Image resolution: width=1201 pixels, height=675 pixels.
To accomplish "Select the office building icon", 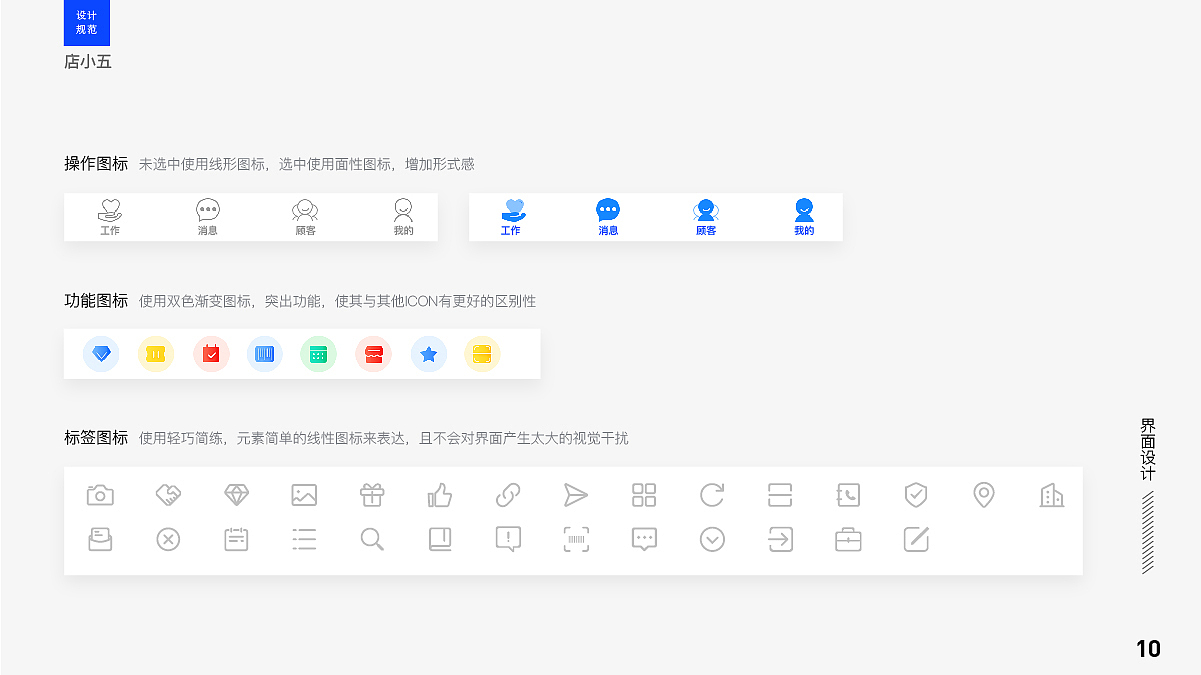I will [x=1052, y=495].
